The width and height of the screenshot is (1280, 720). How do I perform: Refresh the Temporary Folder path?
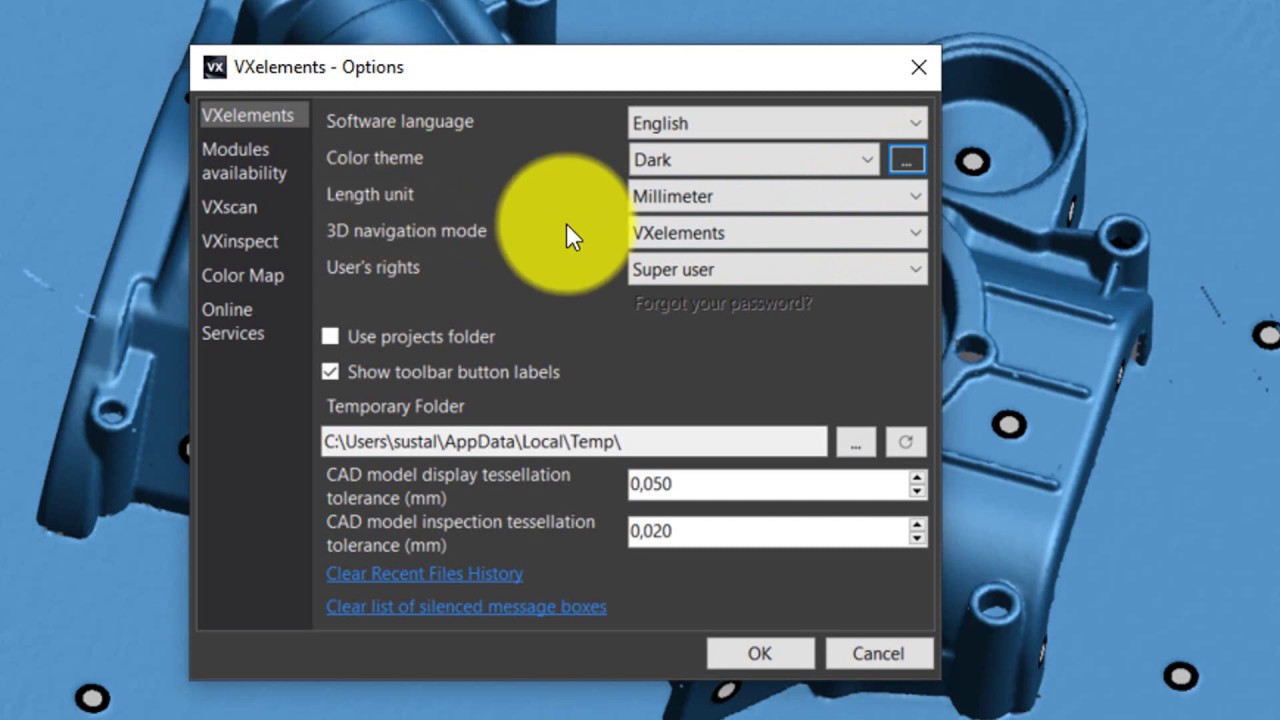(905, 441)
